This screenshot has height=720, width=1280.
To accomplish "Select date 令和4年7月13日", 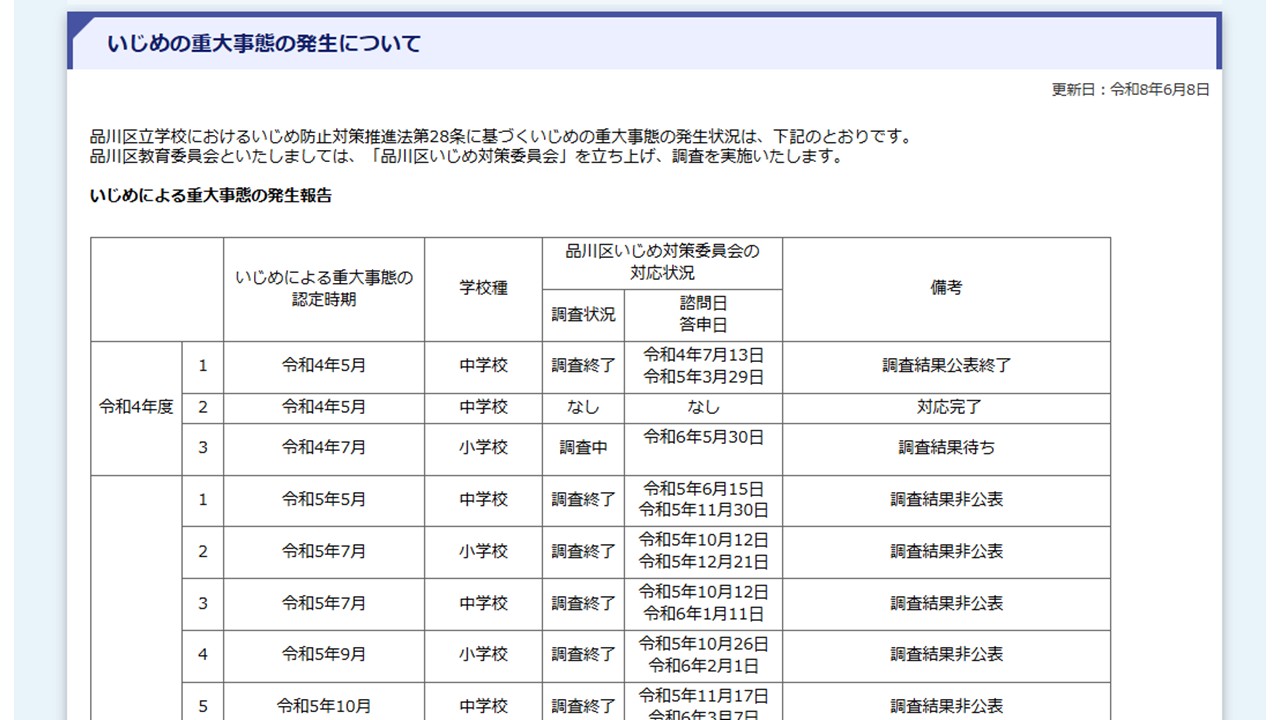I will tap(703, 355).
